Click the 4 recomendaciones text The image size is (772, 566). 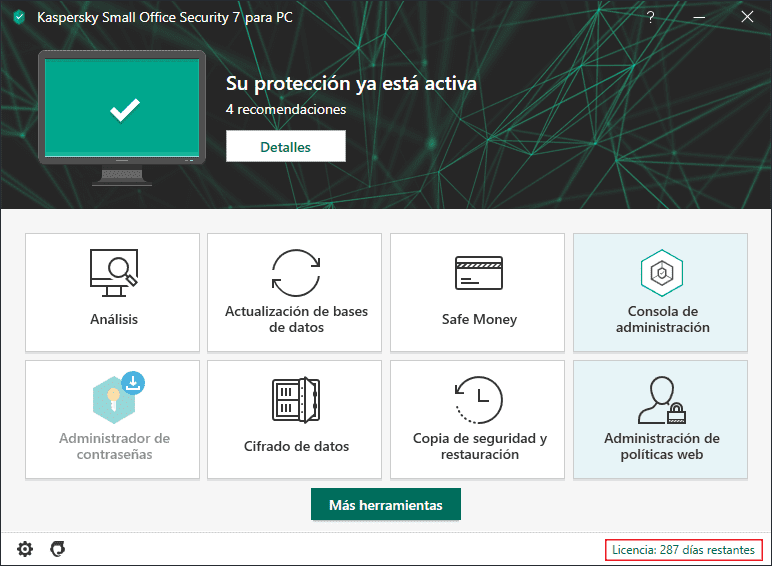286,109
